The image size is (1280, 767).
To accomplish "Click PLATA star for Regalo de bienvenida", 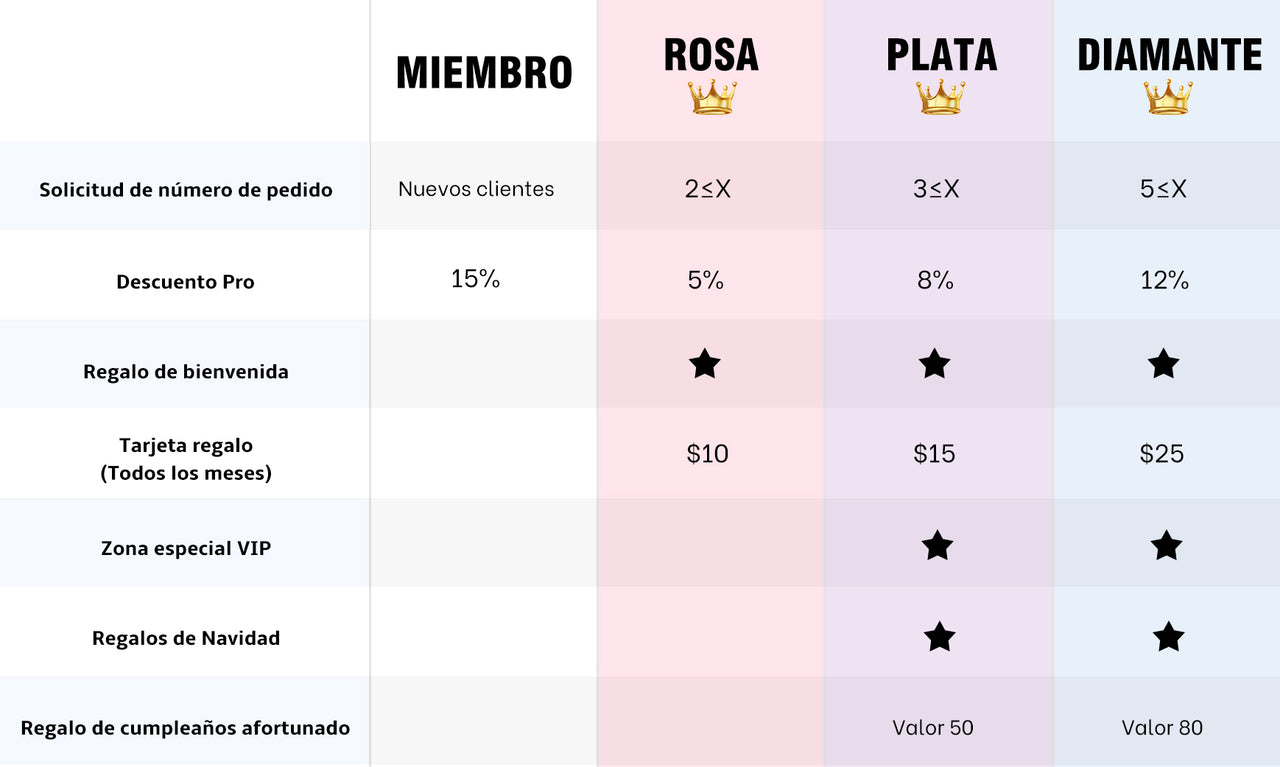I will point(935,364).
